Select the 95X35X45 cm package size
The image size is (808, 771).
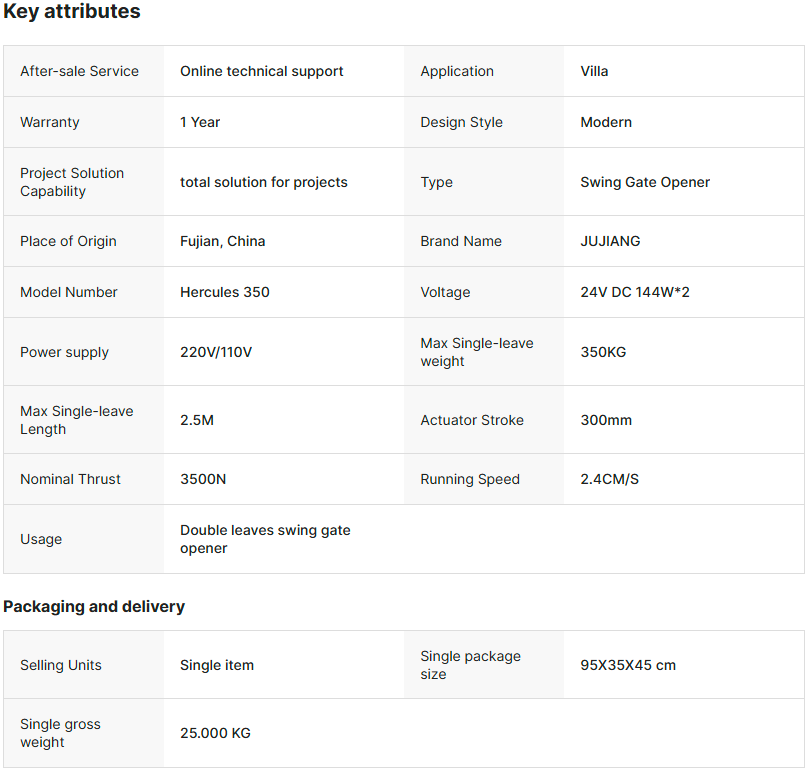tap(628, 665)
